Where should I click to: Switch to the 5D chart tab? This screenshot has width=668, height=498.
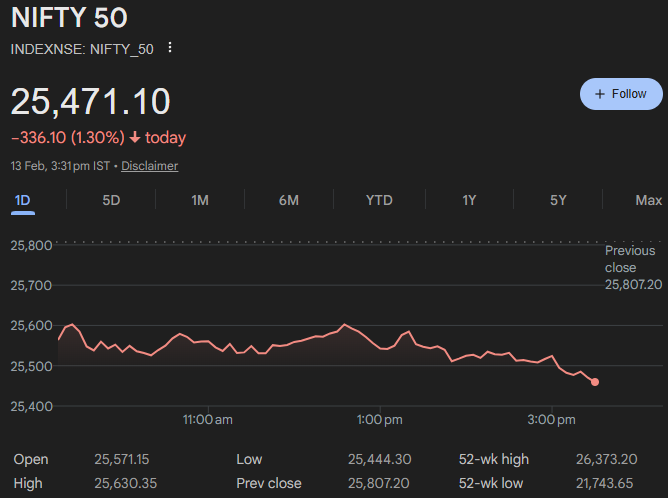[x=111, y=200]
